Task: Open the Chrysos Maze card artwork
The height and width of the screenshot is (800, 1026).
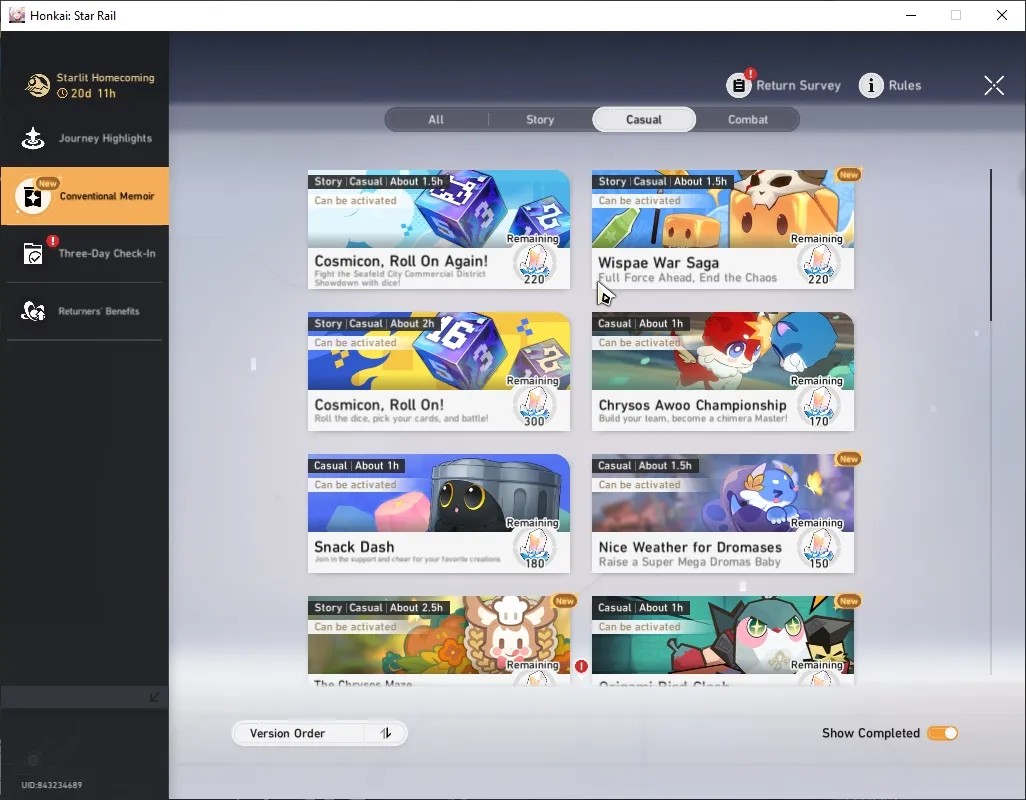Action: [x=438, y=635]
